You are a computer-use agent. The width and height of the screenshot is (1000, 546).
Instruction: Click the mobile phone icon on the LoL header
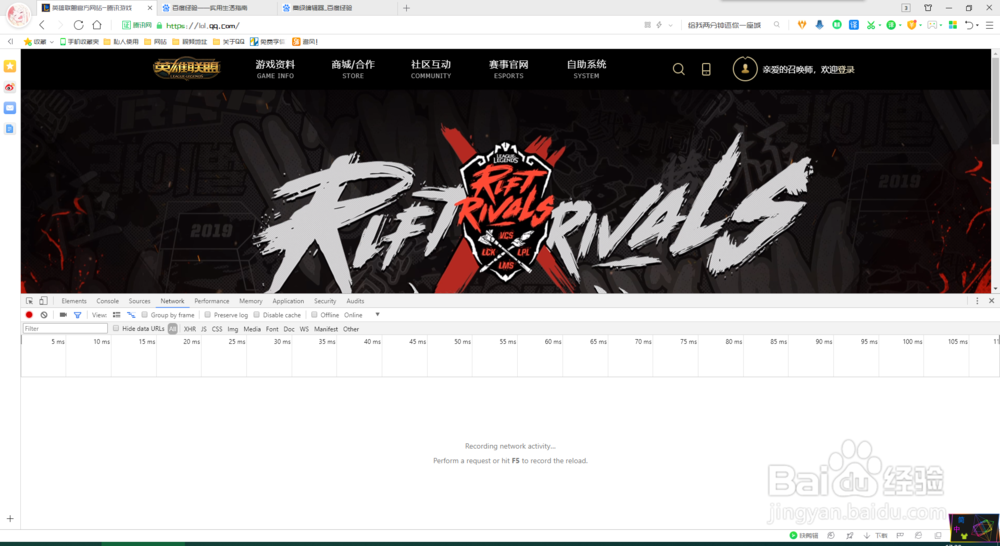click(706, 69)
